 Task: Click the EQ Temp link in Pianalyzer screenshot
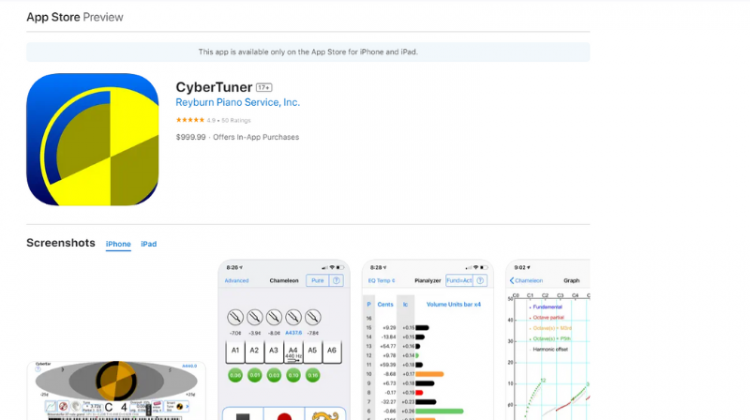[x=381, y=281]
